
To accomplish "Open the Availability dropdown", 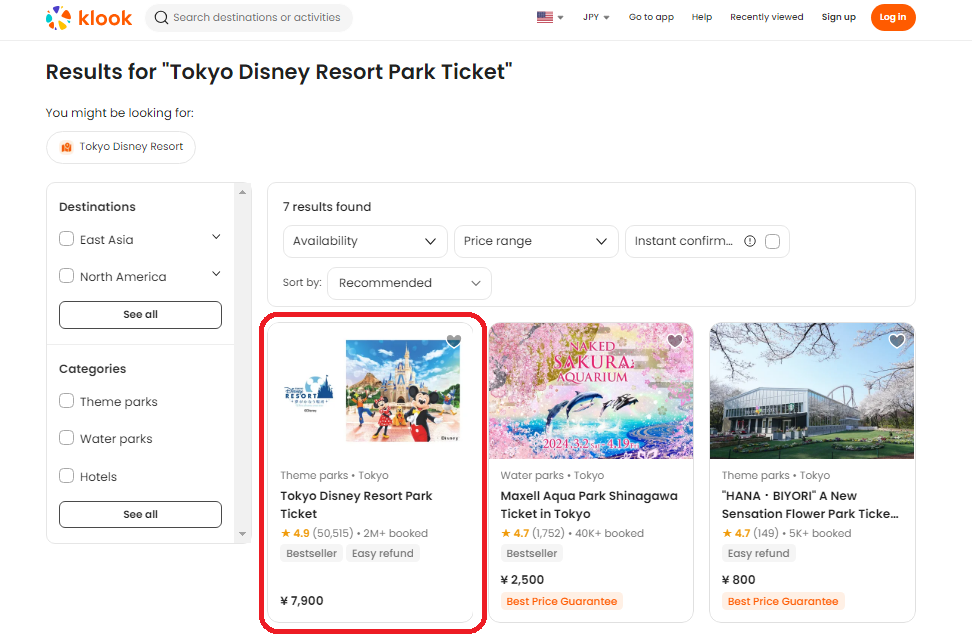I will [365, 241].
